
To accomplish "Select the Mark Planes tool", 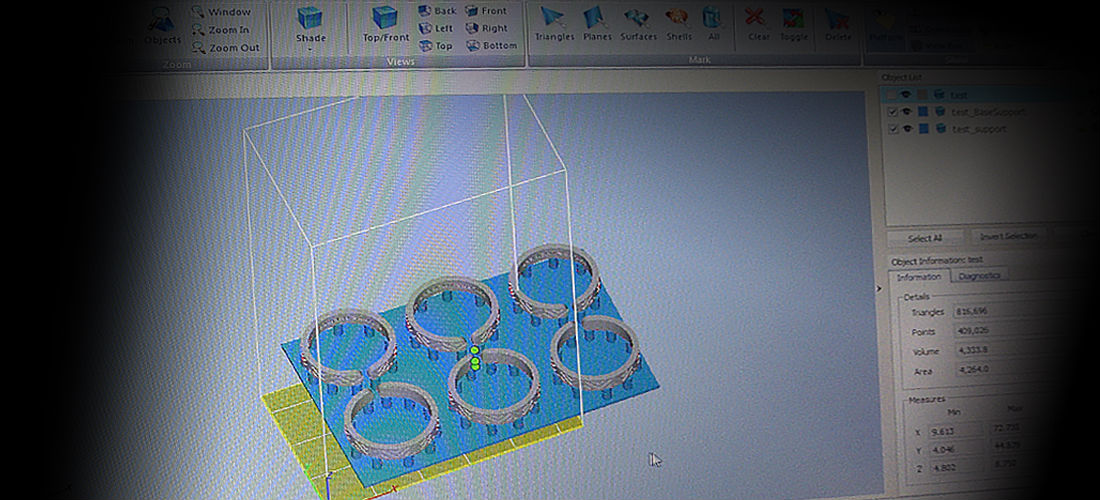I will click(x=597, y=23).
